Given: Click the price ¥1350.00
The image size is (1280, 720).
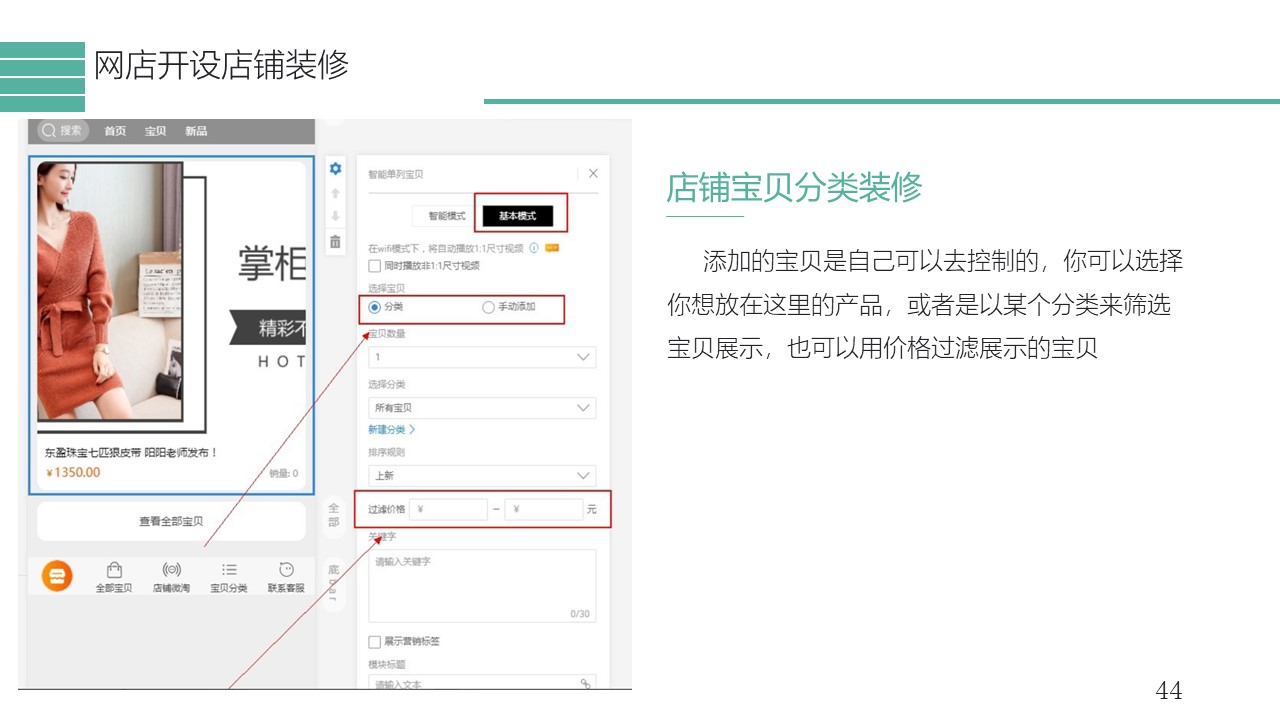Looking at the screenshot, I should pyautogui.click(x=73, y=472).
